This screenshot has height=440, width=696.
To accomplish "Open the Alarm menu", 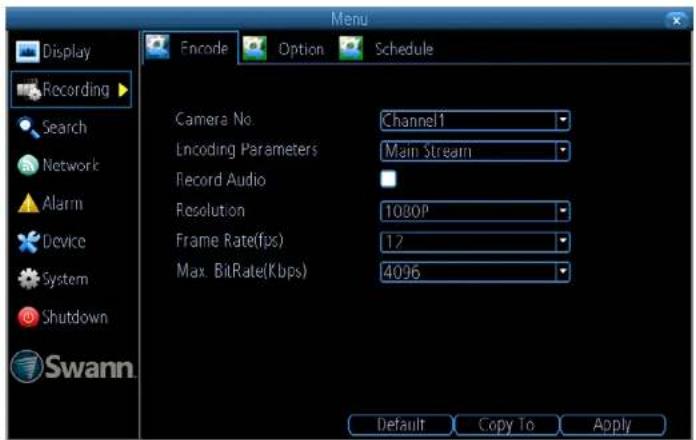I will 50,203.
